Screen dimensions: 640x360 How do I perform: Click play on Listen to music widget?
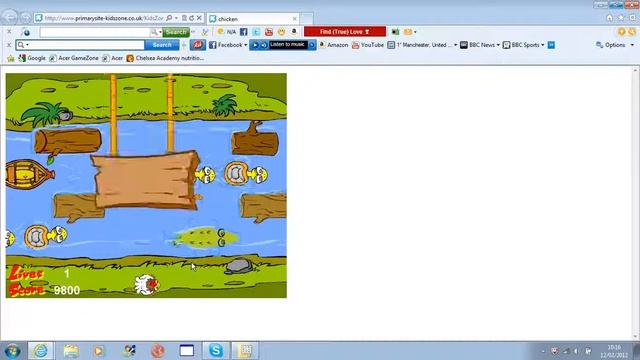click(x=255, y=45)
